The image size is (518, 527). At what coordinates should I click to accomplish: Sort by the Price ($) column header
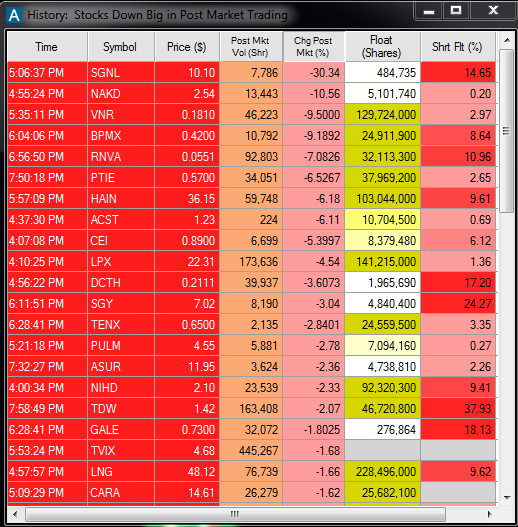tap(187, 47)
